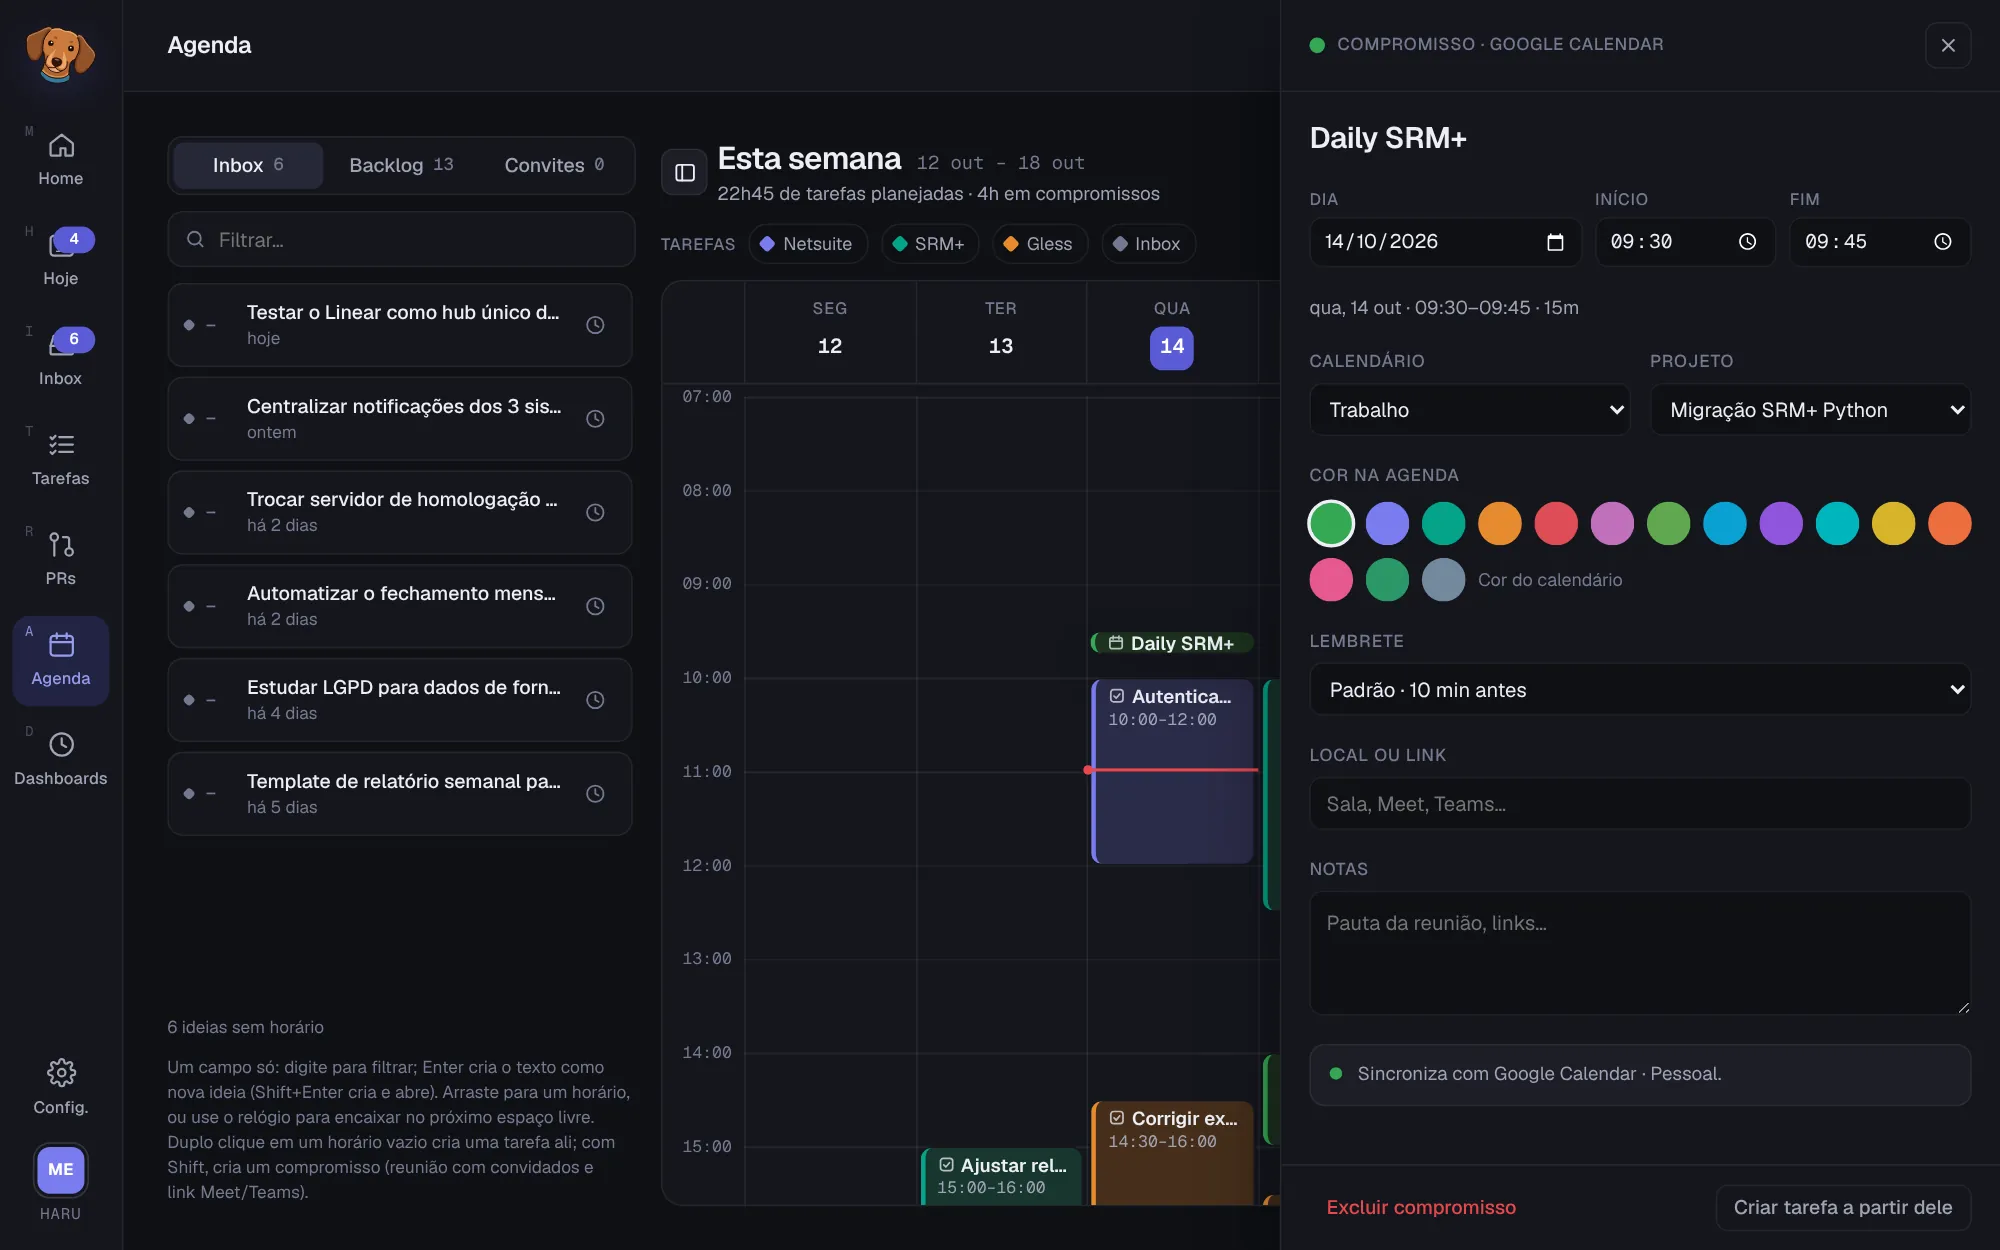
Task: Select day 13 TER column header
Action: point(1001,331)
